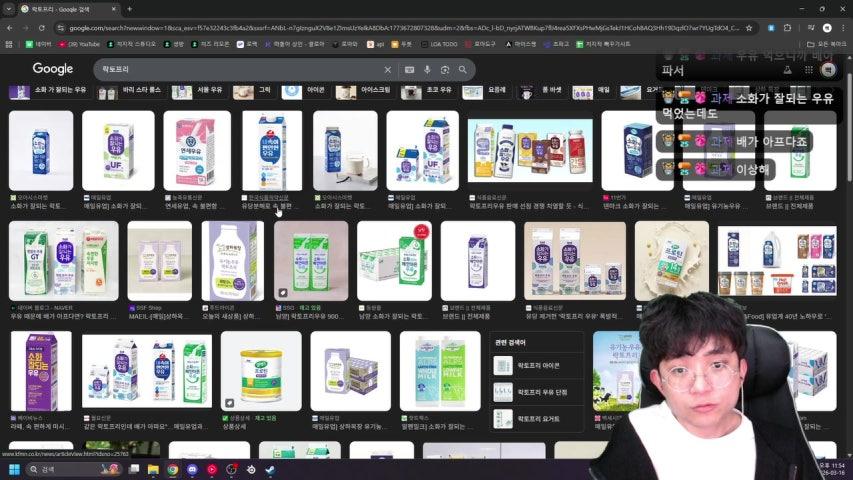Viewport: 853px width, 480px height.
Task: Start voice search with the microphone icon
Action: 427,70
